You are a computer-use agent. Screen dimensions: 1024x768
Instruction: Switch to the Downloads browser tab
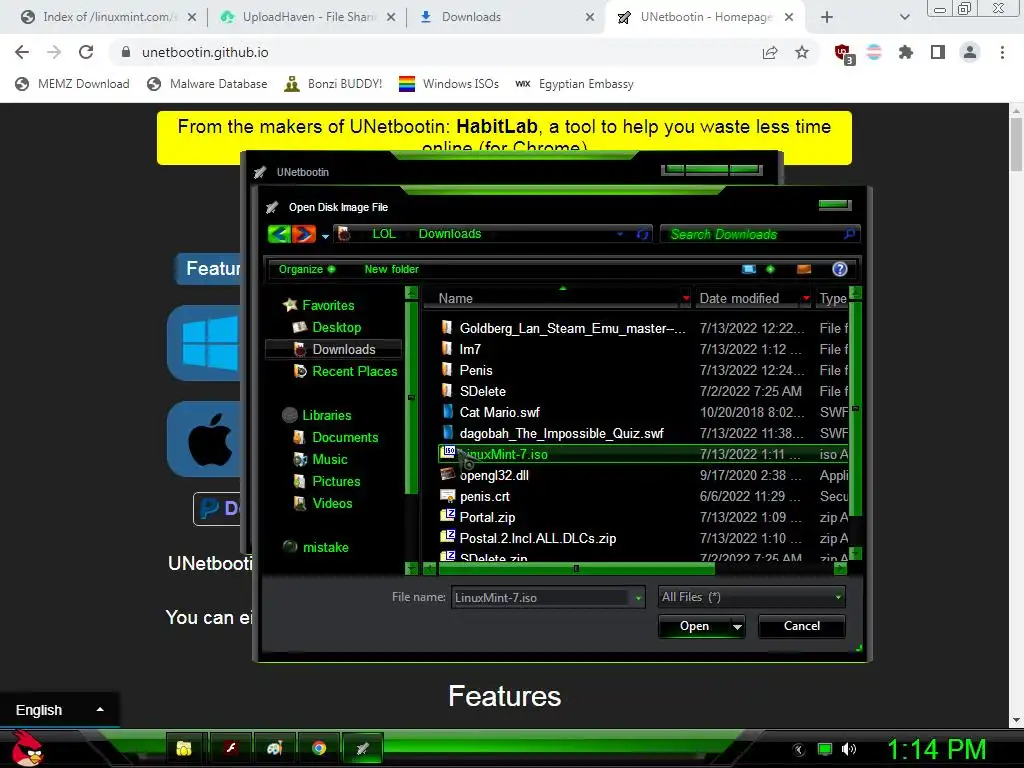click(506, 17)
